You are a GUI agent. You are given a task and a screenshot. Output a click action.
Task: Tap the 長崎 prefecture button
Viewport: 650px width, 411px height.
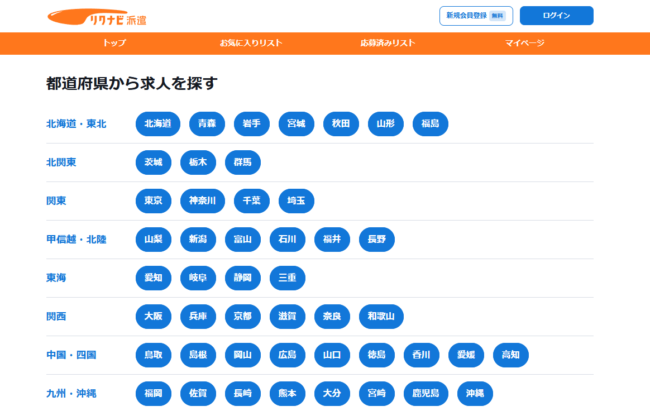tap(243, 393)
